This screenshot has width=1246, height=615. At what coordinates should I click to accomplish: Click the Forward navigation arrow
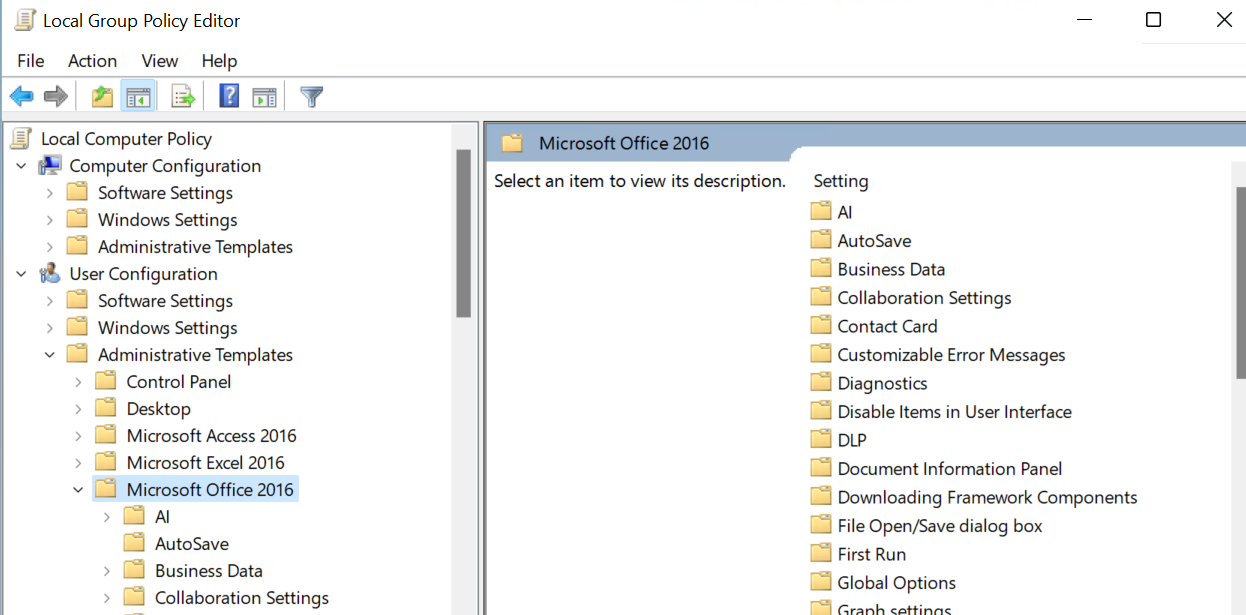(x=55, y=95)
